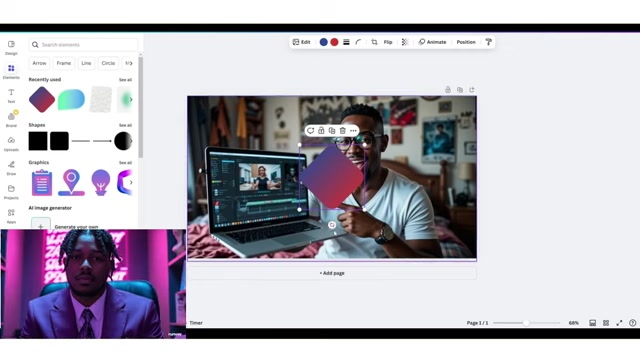Open more options ellipsis on shape
This screenshot has width=640, height=360.
[353, 131]
